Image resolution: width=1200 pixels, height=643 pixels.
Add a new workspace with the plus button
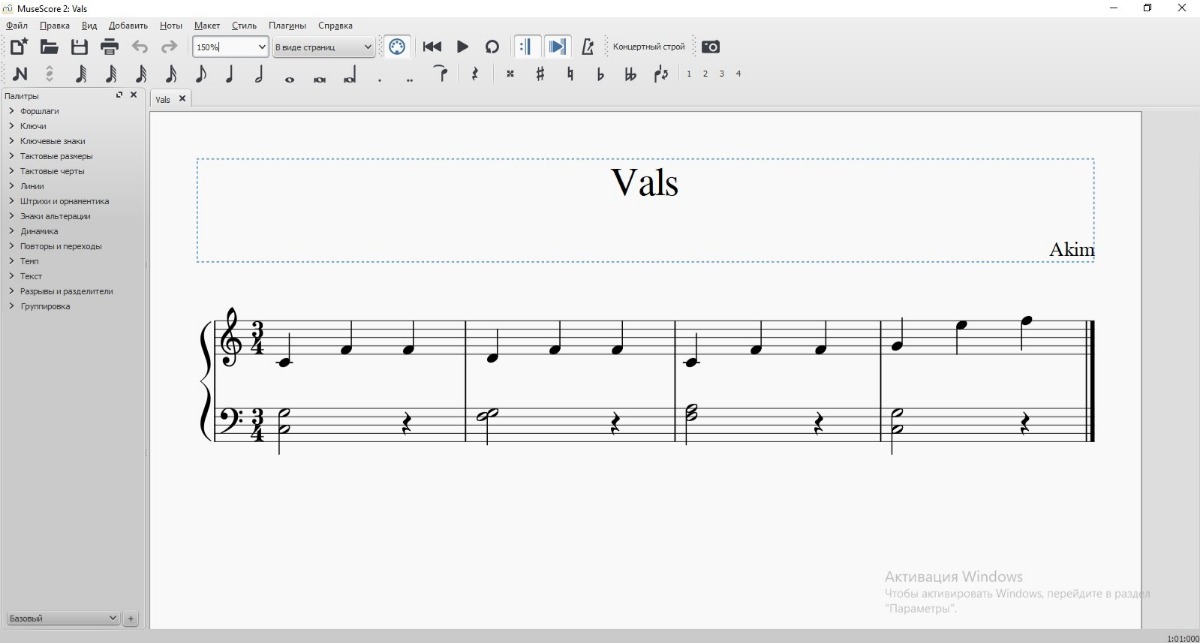130,619
